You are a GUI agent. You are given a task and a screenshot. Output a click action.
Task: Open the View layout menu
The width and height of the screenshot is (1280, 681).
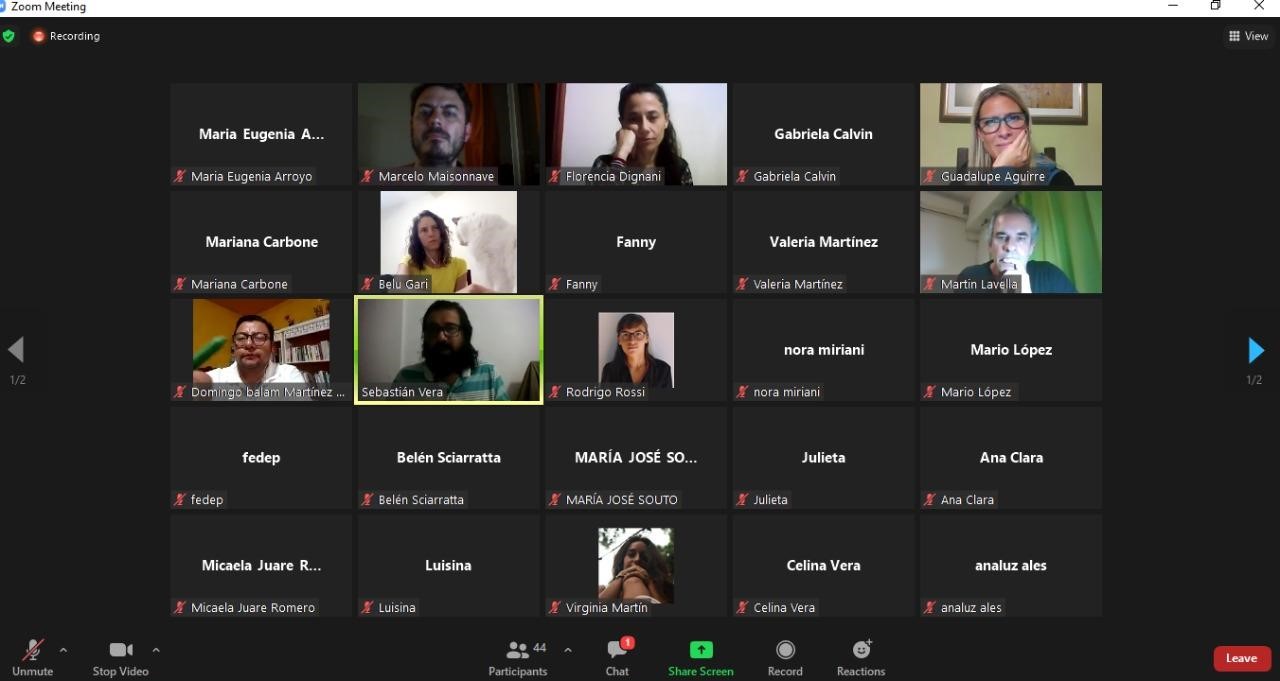click(1249, 36)
